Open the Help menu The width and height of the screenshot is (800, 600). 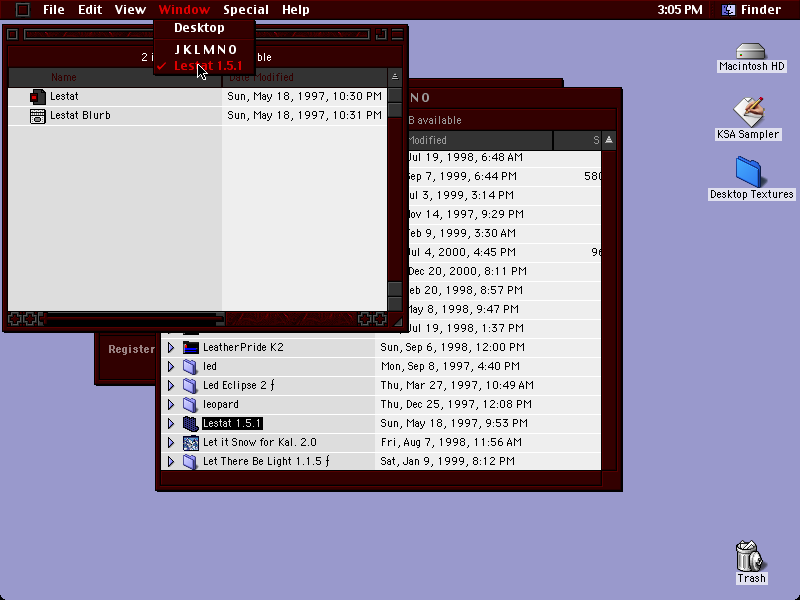[296, 10]
